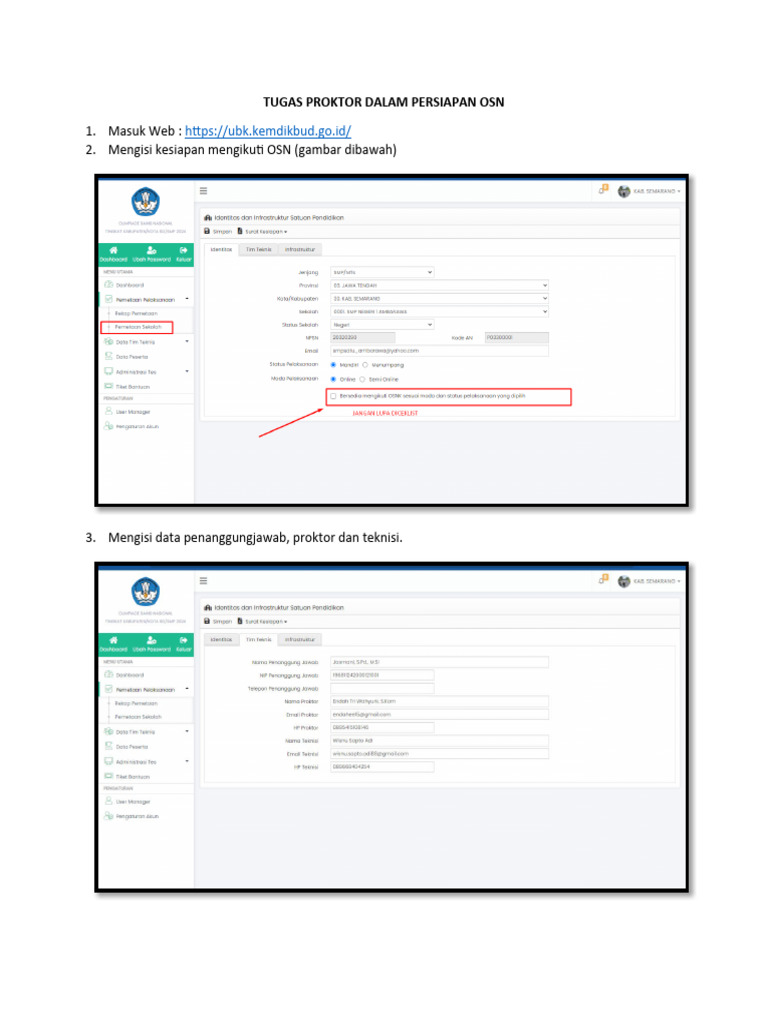Click the green Dashboard home icon in step 2 screenshot
Screen dimensions: 768x1024
click(x=114, y=250)
